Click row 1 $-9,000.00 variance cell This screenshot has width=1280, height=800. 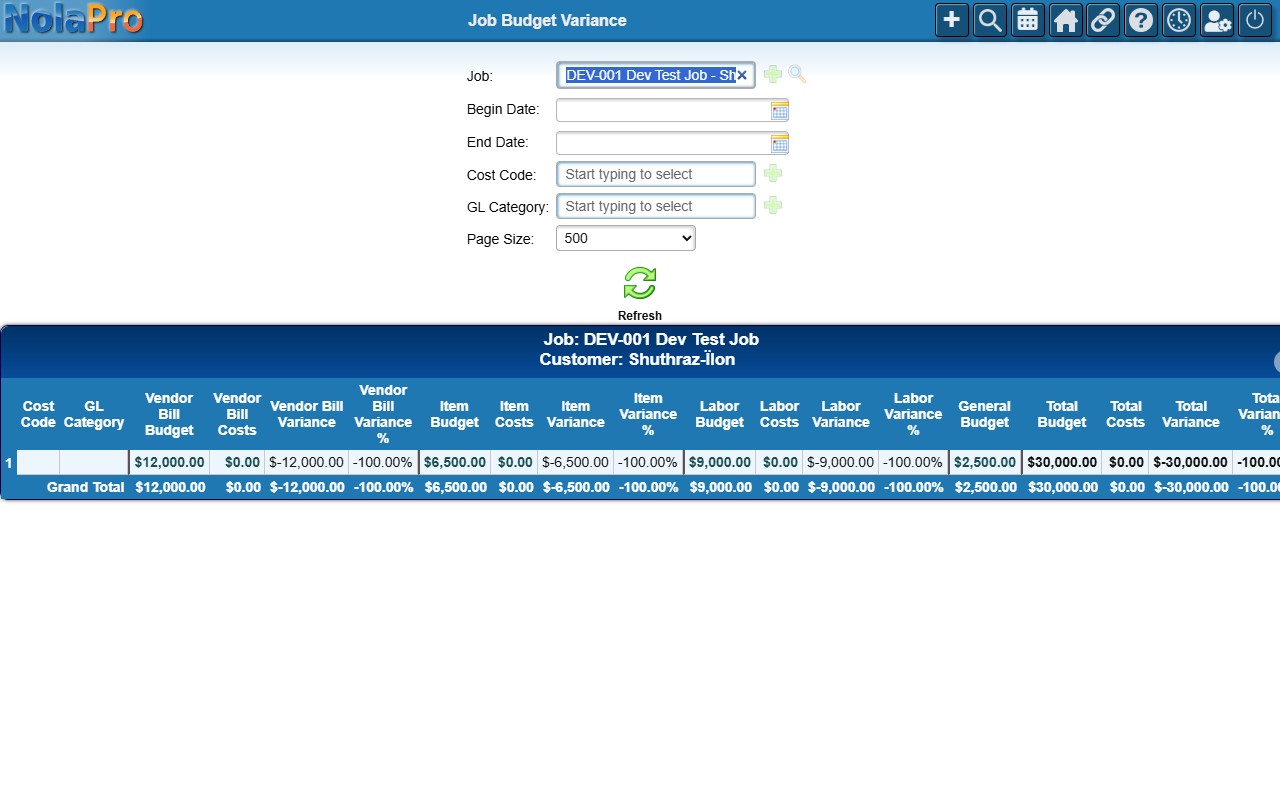pos(841,463)
